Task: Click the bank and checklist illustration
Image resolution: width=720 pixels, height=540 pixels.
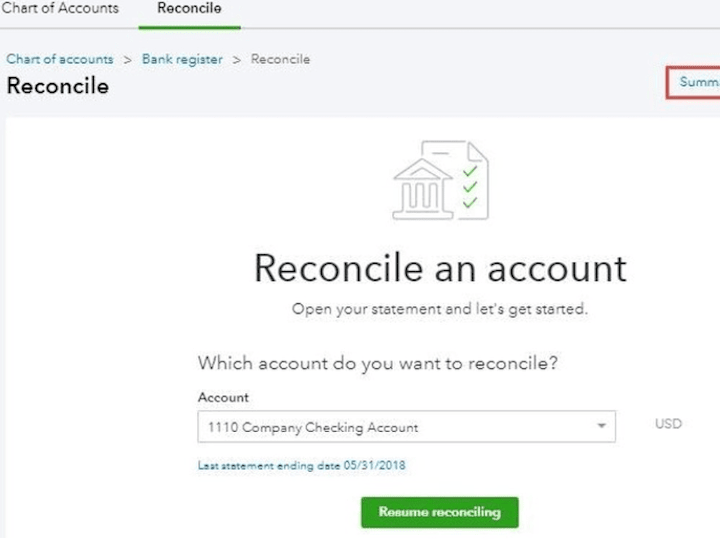Action: [441, 180]
